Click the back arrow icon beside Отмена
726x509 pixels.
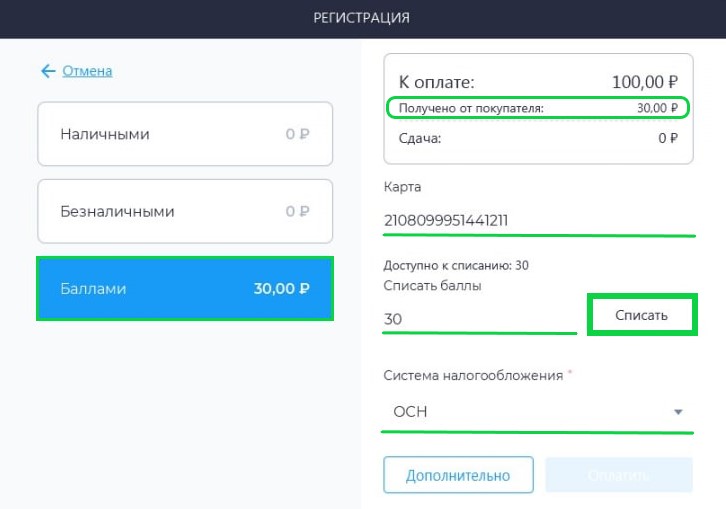coord(48,71)
